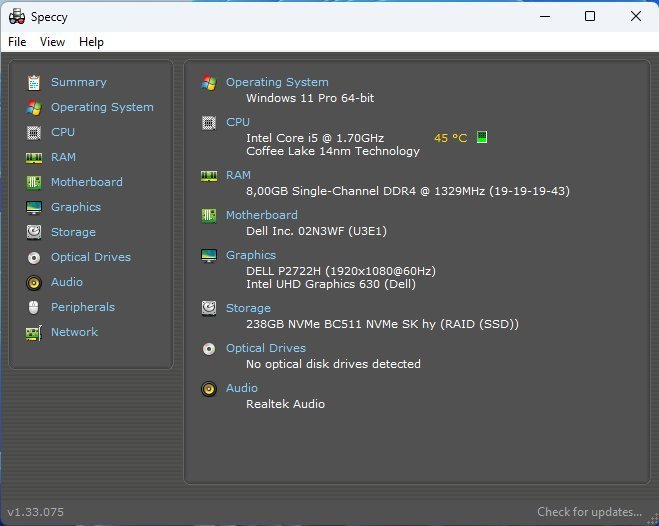Click Intel Core i5 @ 1.70GHz text

(x=315, y=138)
